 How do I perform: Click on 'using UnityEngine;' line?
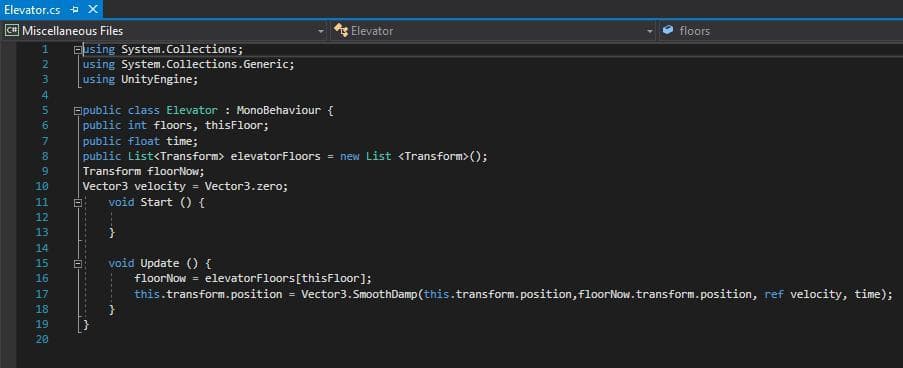[x=141, y=79]
